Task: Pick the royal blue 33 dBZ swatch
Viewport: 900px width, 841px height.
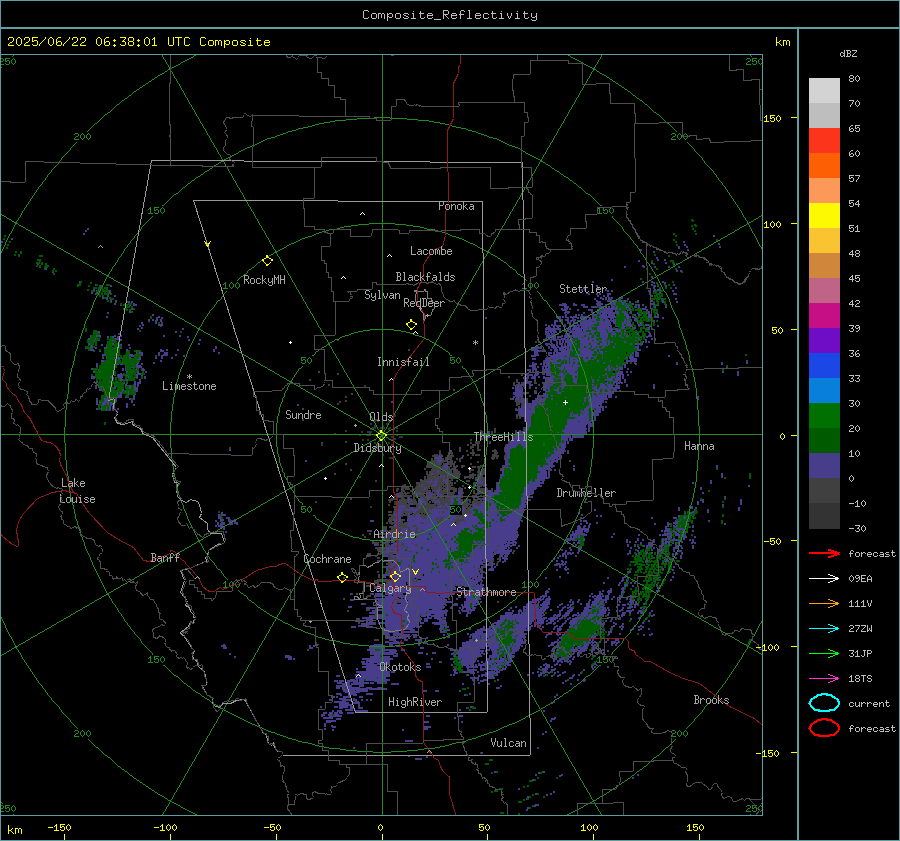Action: pyautogui.click(x=824, y=366)
